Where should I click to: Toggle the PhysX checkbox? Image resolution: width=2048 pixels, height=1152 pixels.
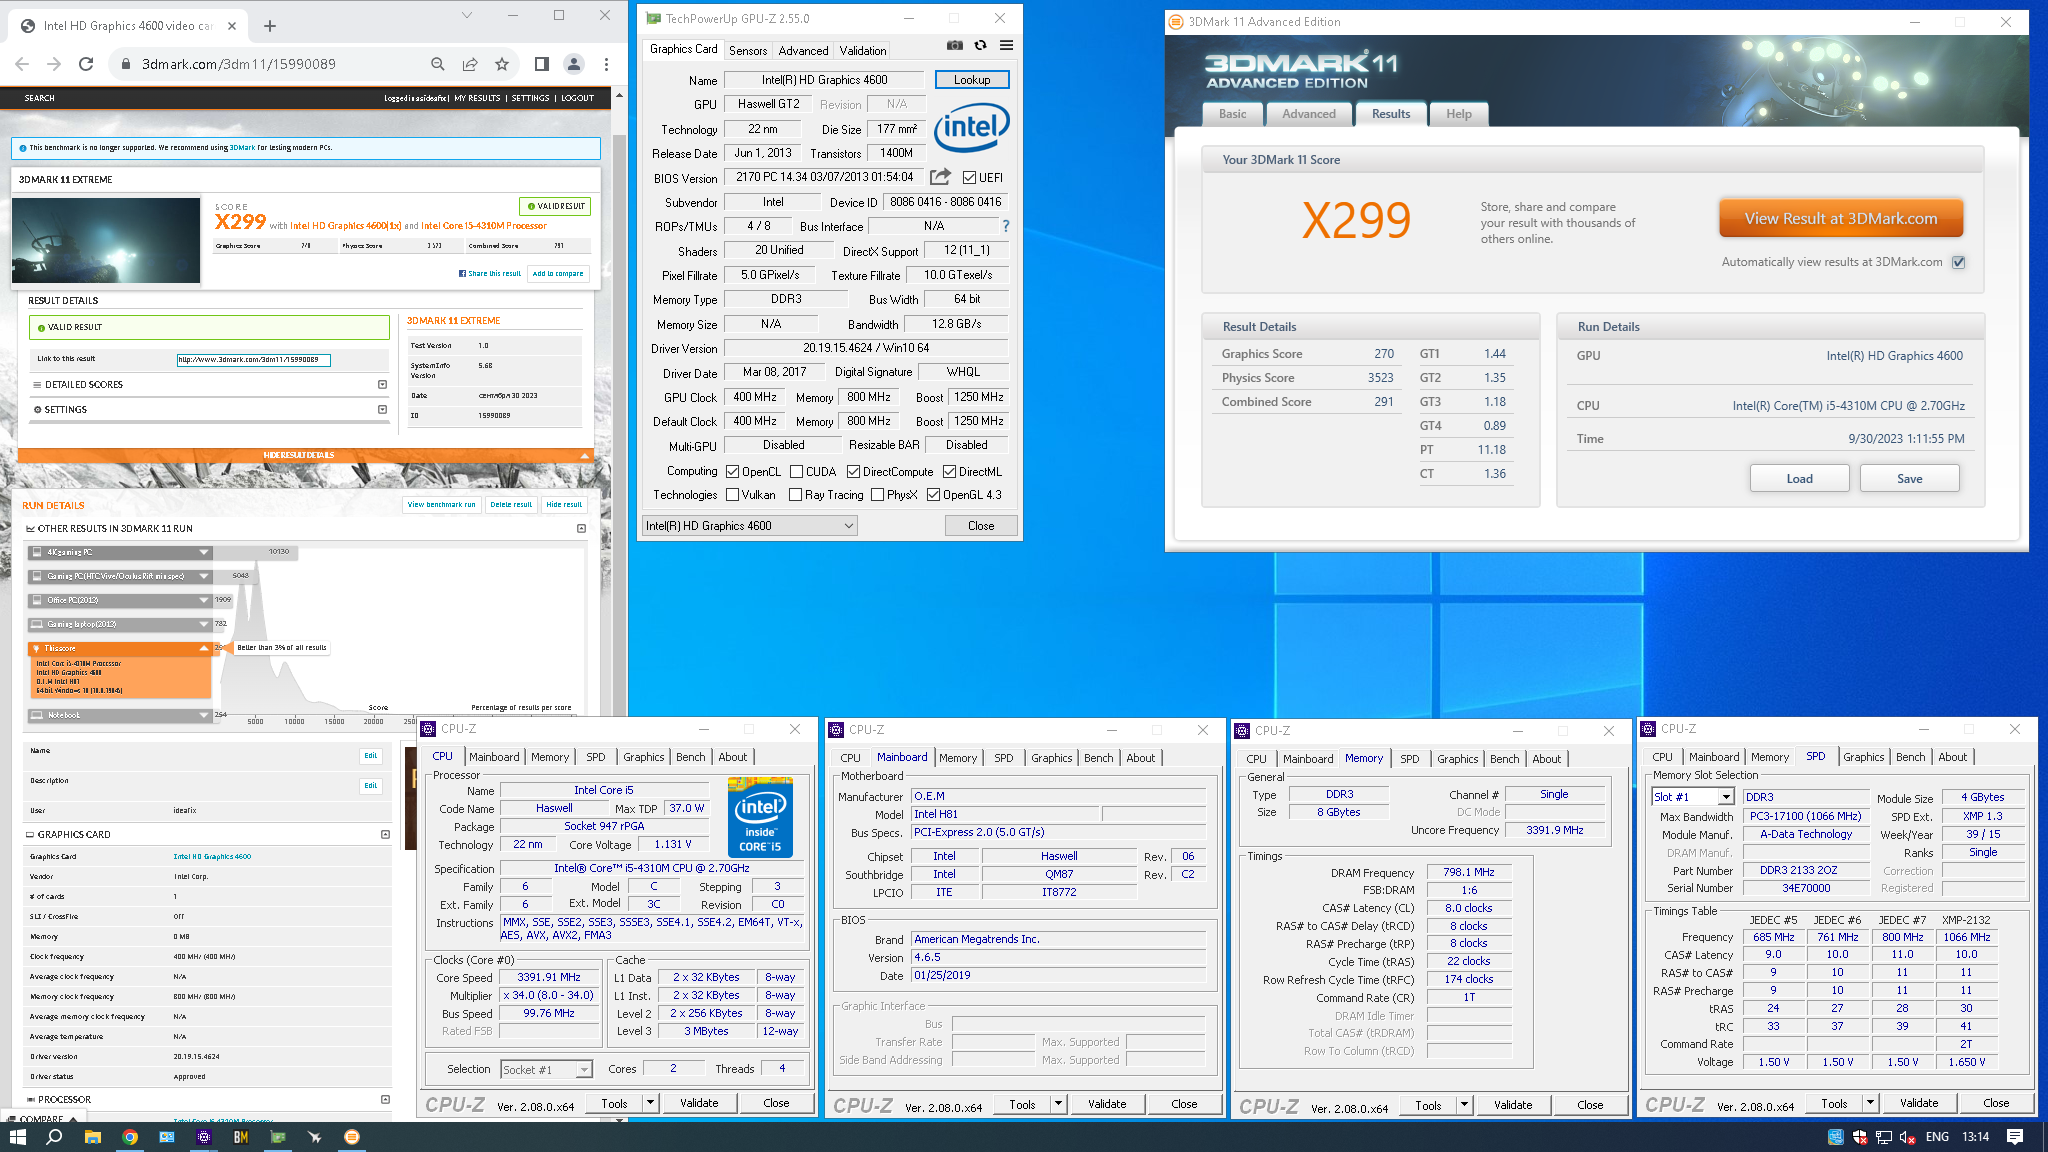877,495
